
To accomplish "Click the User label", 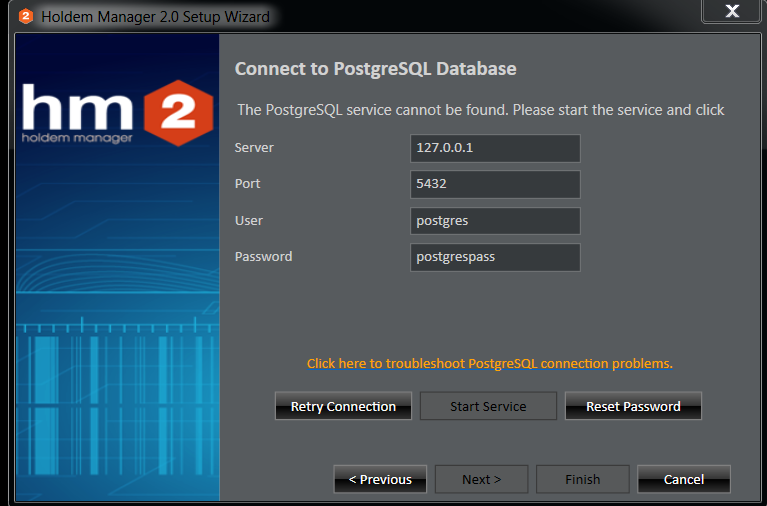I will 248,221.
